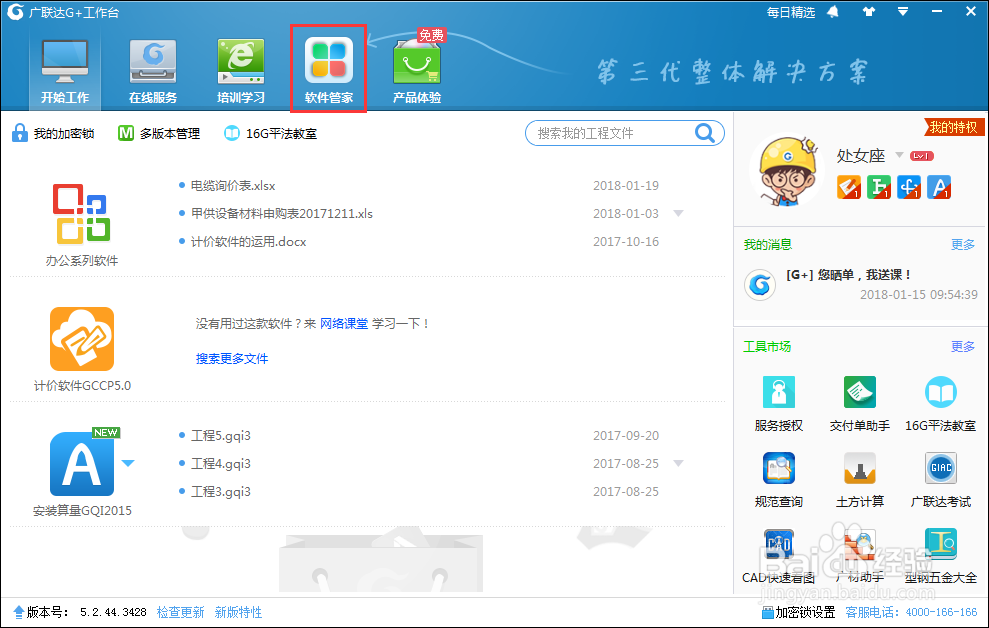Screen dimensions: 989x628
Task: Open the 服务授权 tool
Action: point(779,404)
